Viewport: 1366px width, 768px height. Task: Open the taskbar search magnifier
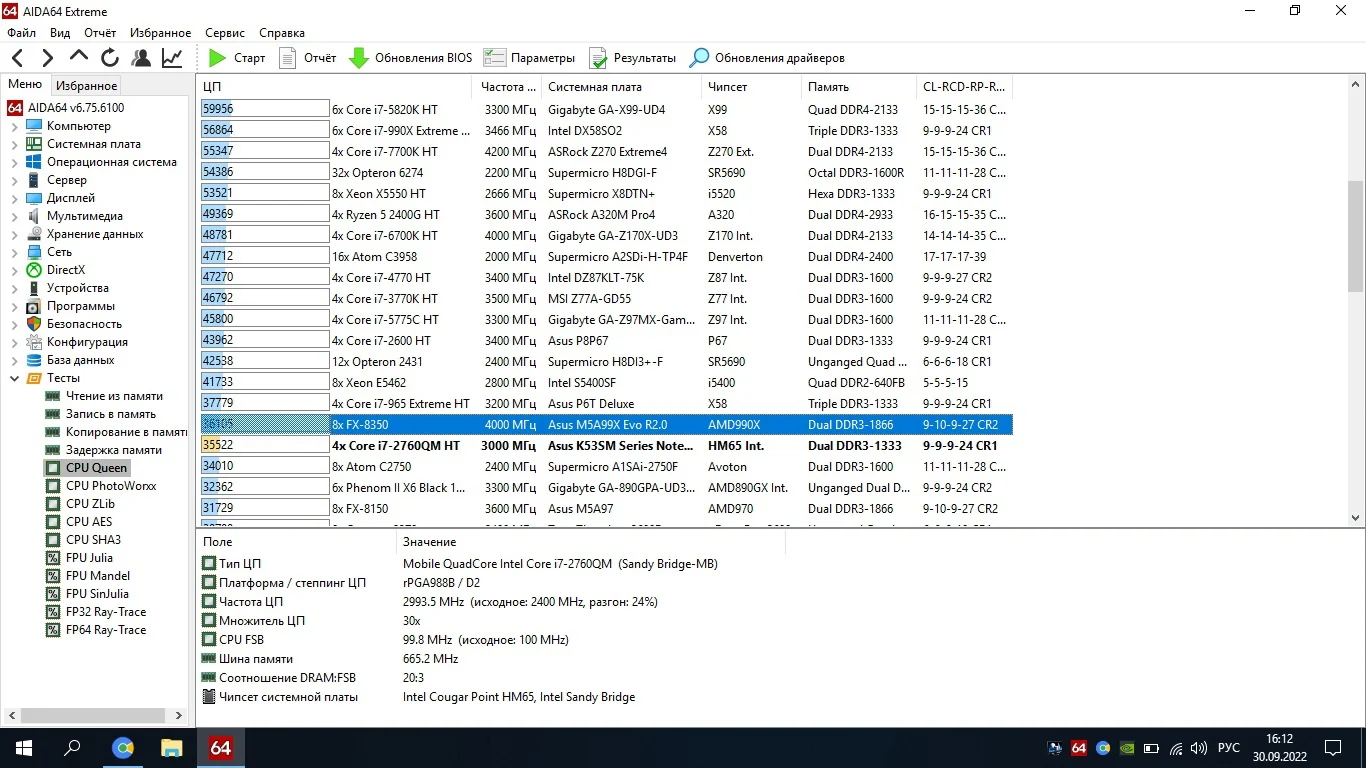tap(73, 747)
